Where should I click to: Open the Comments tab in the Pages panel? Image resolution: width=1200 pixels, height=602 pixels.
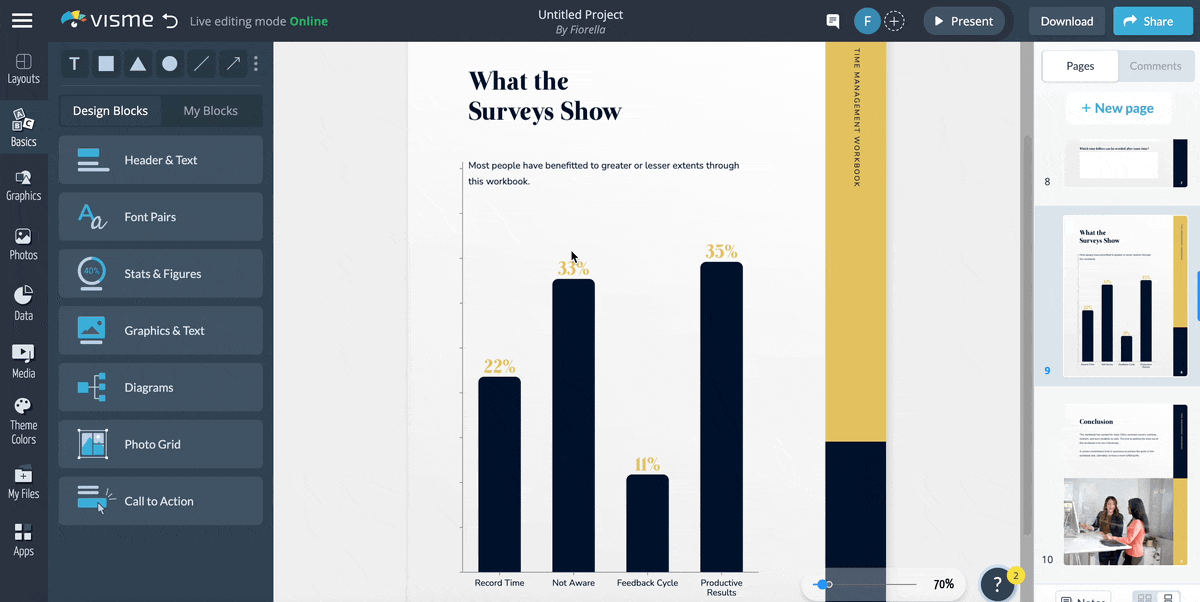tap(1155, 66)
